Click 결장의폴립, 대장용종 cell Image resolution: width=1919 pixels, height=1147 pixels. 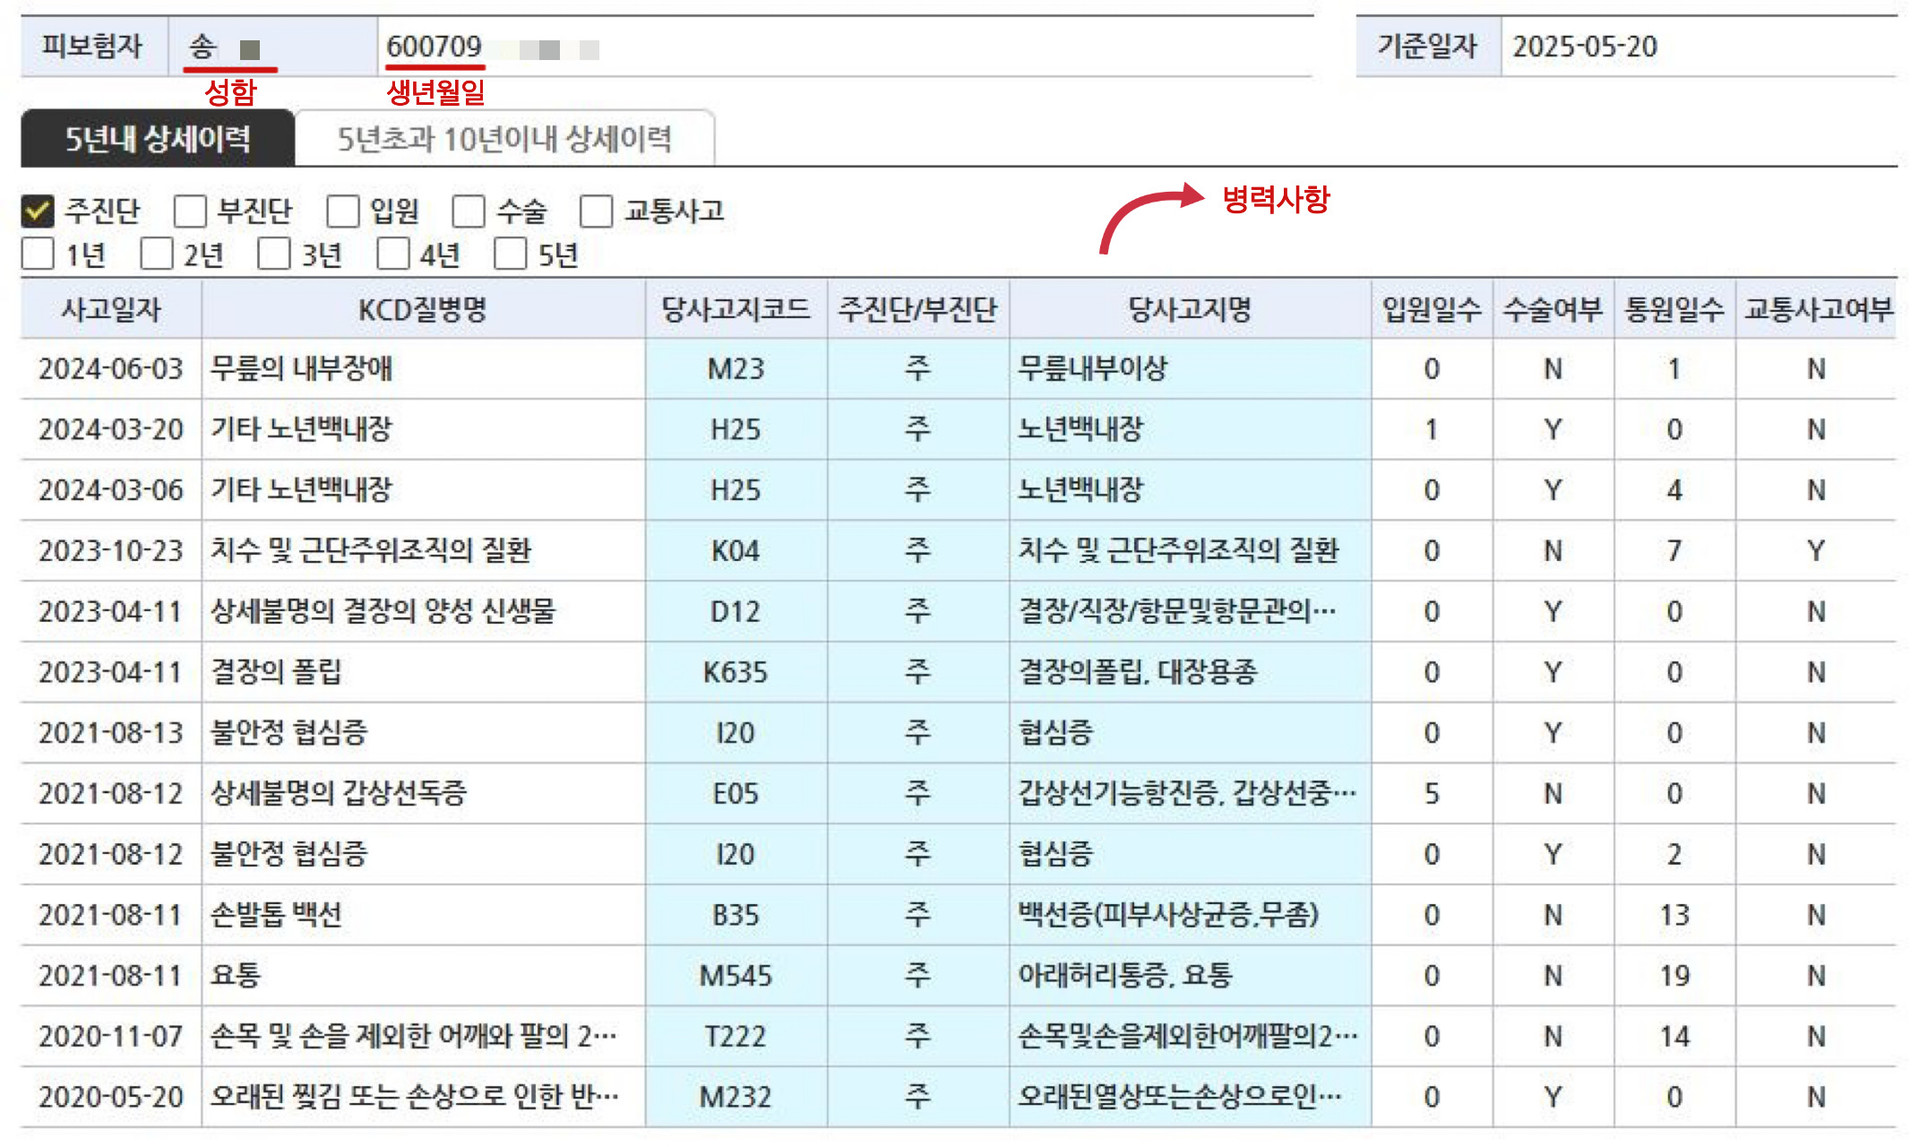1190,672
